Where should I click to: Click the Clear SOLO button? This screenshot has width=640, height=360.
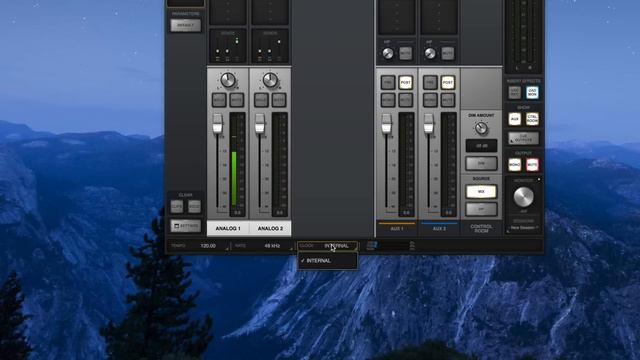click(194, 207)
